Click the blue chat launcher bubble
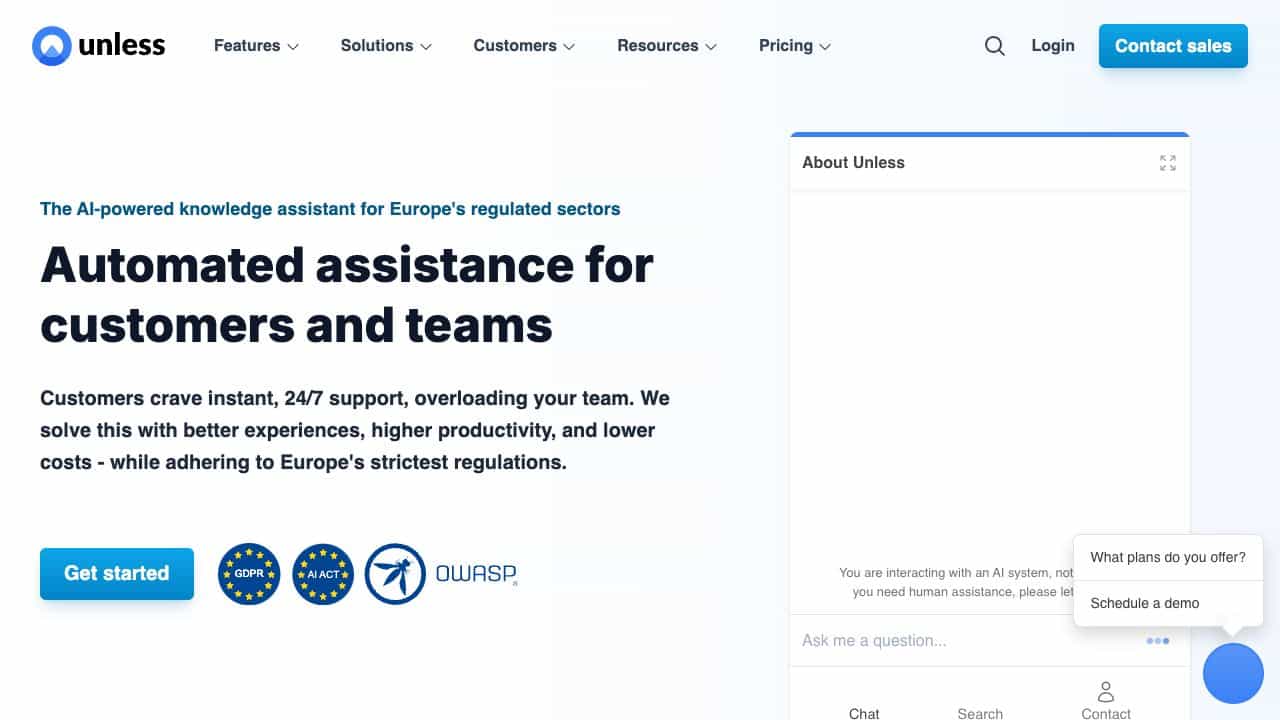Viewport: 1280px width, 720px height. (1233, 673)
